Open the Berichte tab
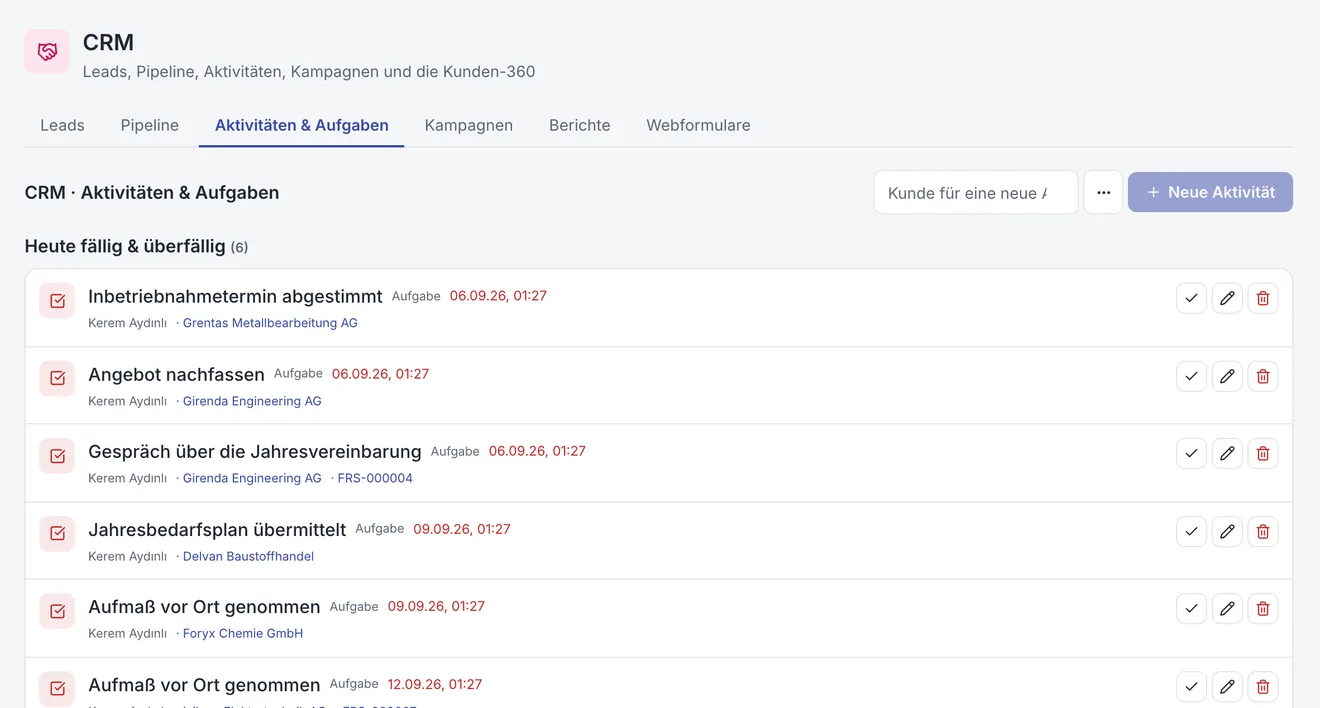 (580, 125)
